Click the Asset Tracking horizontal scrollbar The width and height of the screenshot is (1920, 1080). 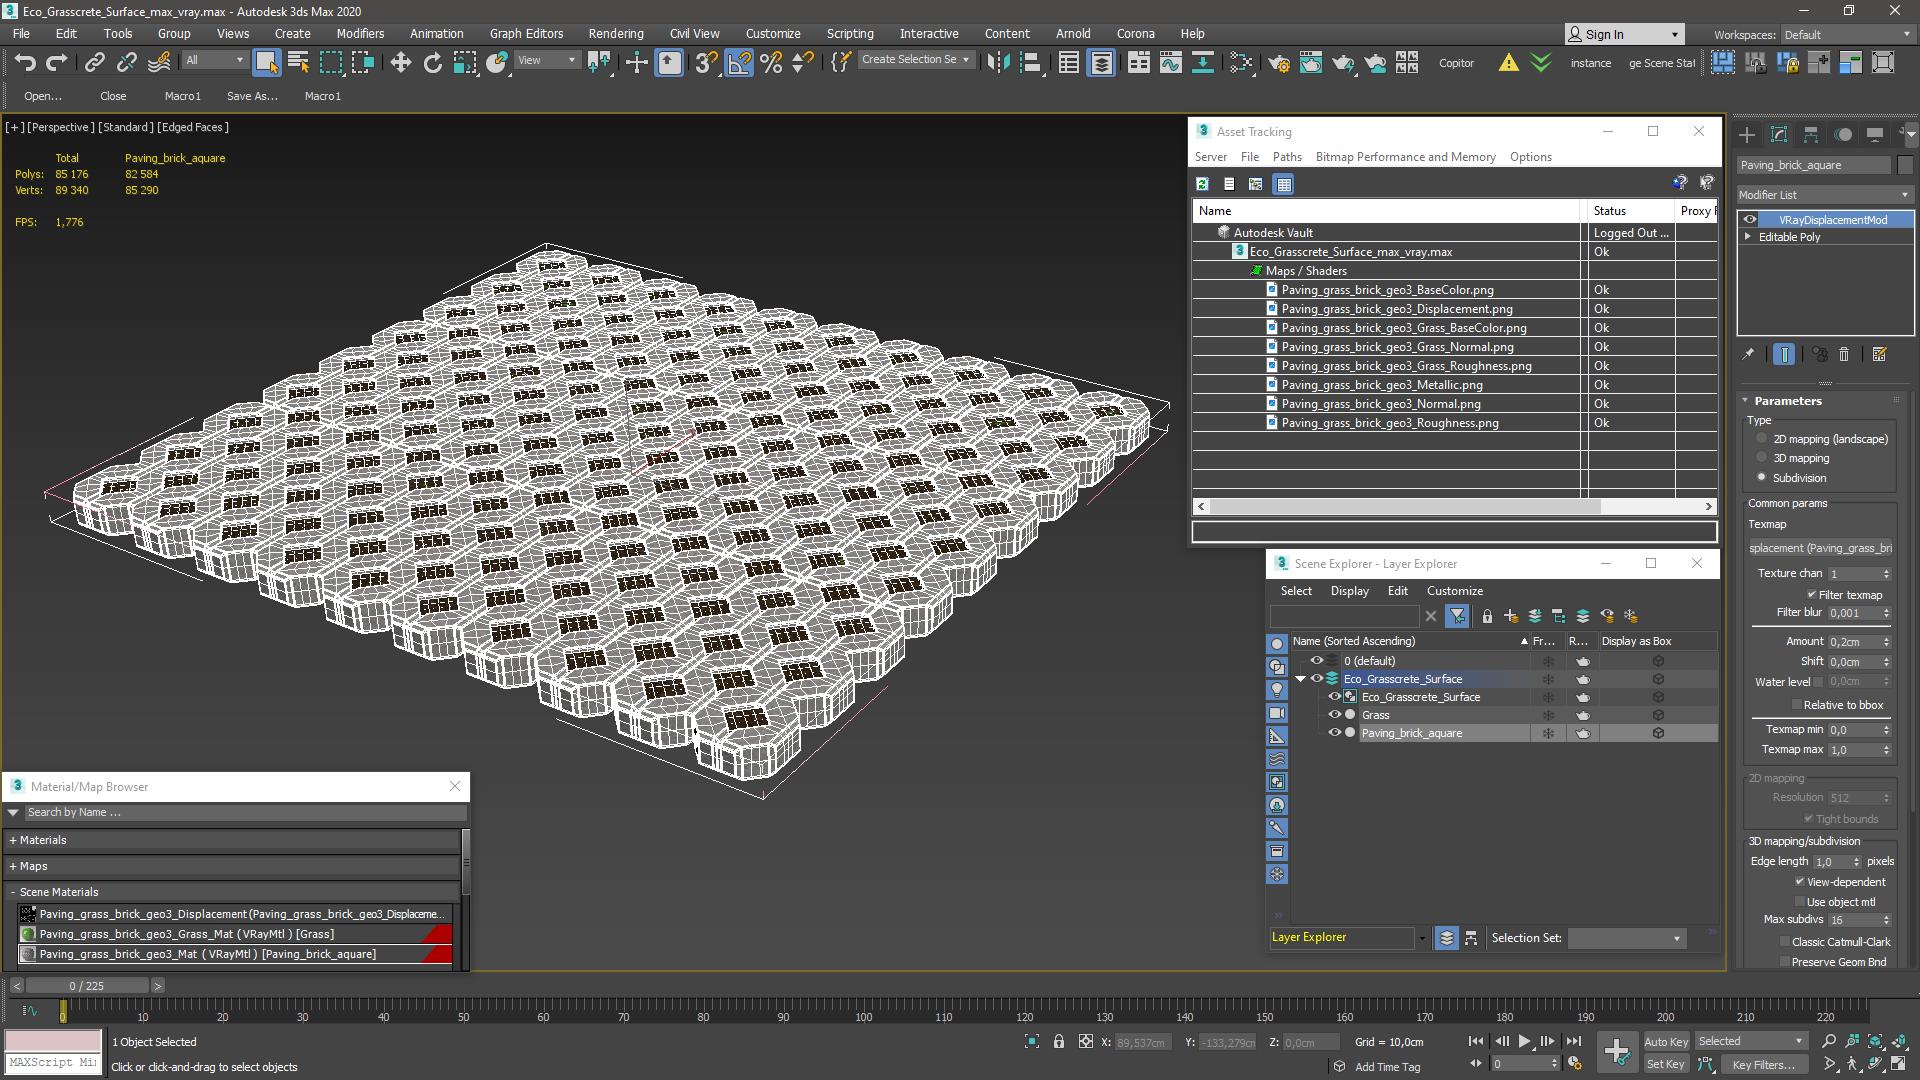click(1454, 507)
